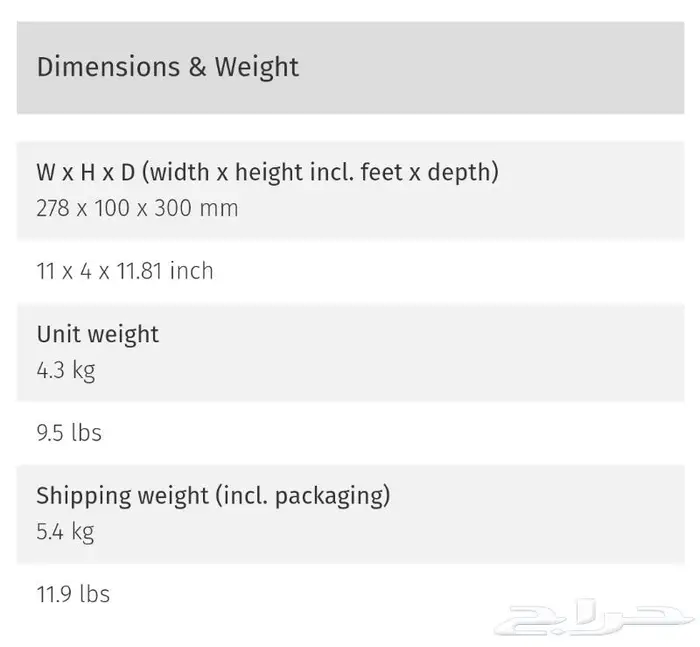
Task: Select the 4.3 kg value
Action: 66,371
